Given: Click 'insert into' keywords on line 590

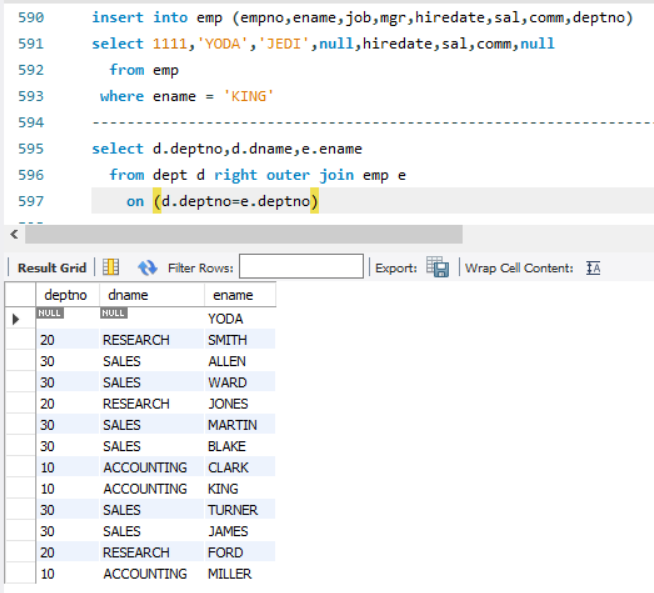Looking at the screenshot, I should [x=140, y=18].
